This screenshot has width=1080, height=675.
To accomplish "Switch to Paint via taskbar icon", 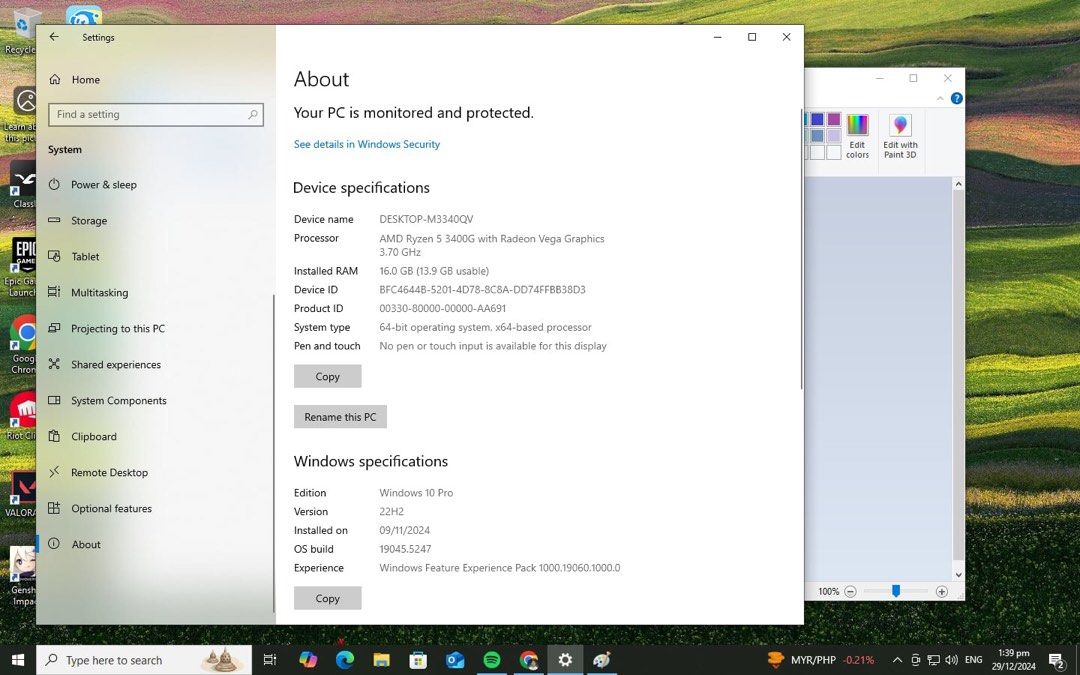I will pos(601,660).
